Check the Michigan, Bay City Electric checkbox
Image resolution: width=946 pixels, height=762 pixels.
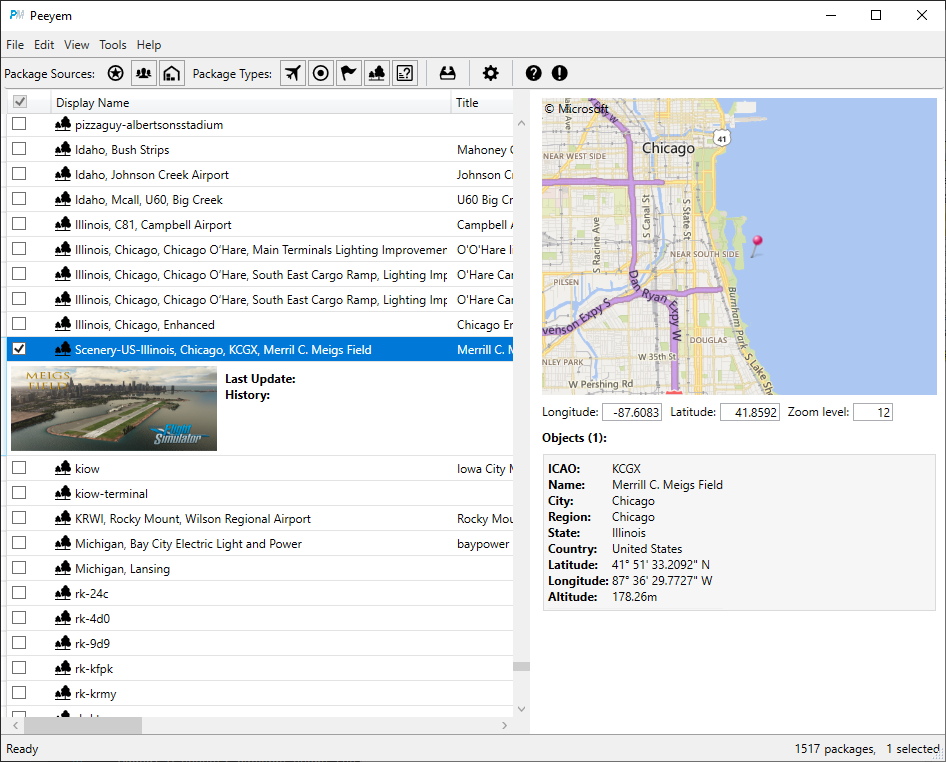19,543
